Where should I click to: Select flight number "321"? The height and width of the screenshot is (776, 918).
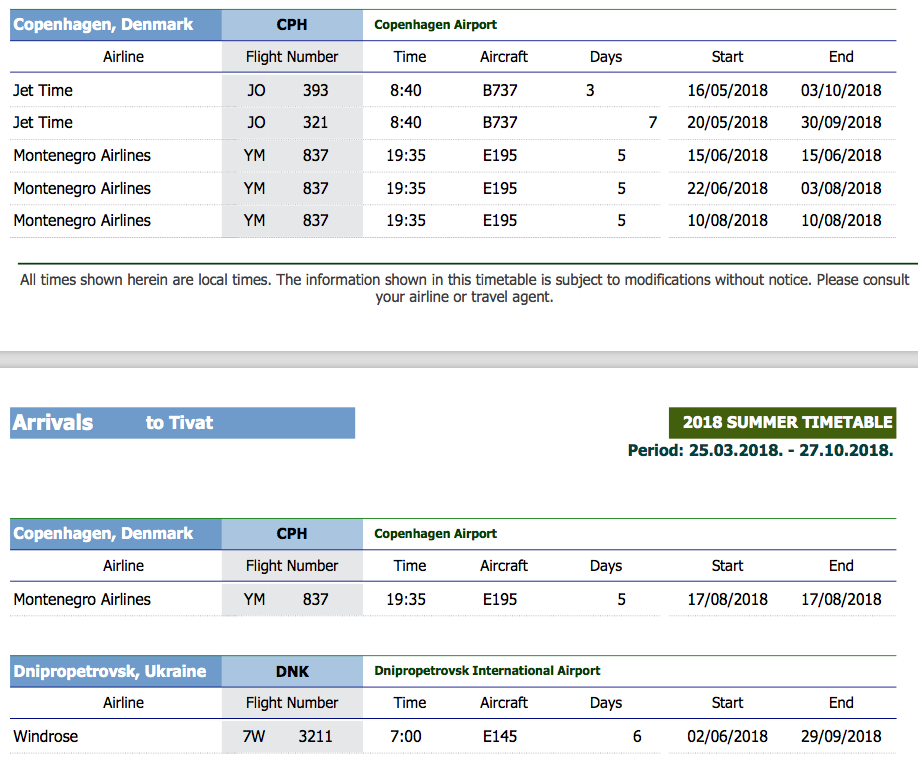[316, 122]
